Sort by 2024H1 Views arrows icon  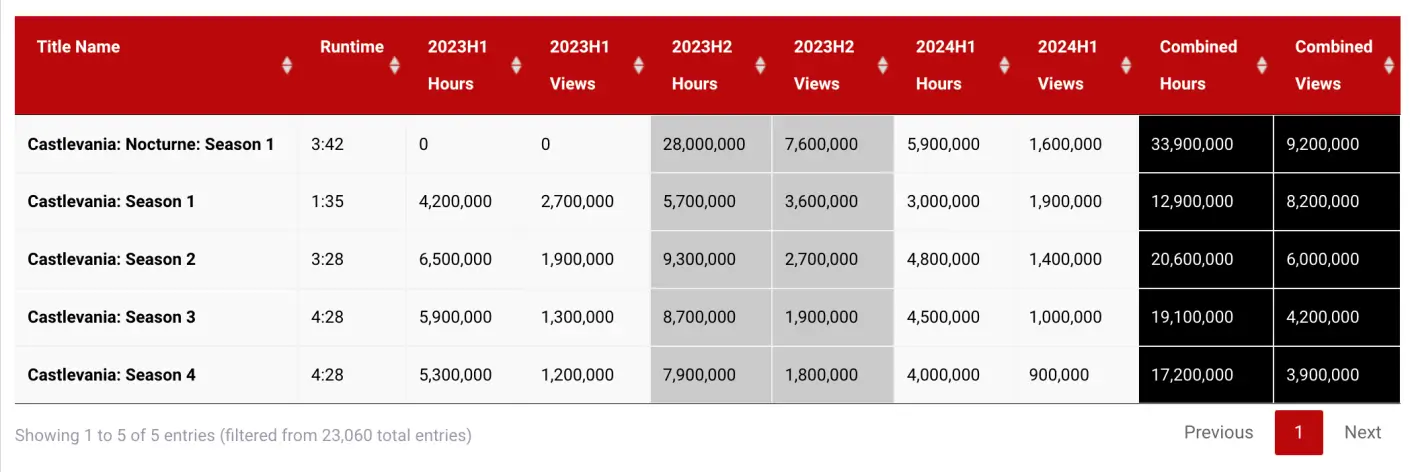pos(1126,65)
